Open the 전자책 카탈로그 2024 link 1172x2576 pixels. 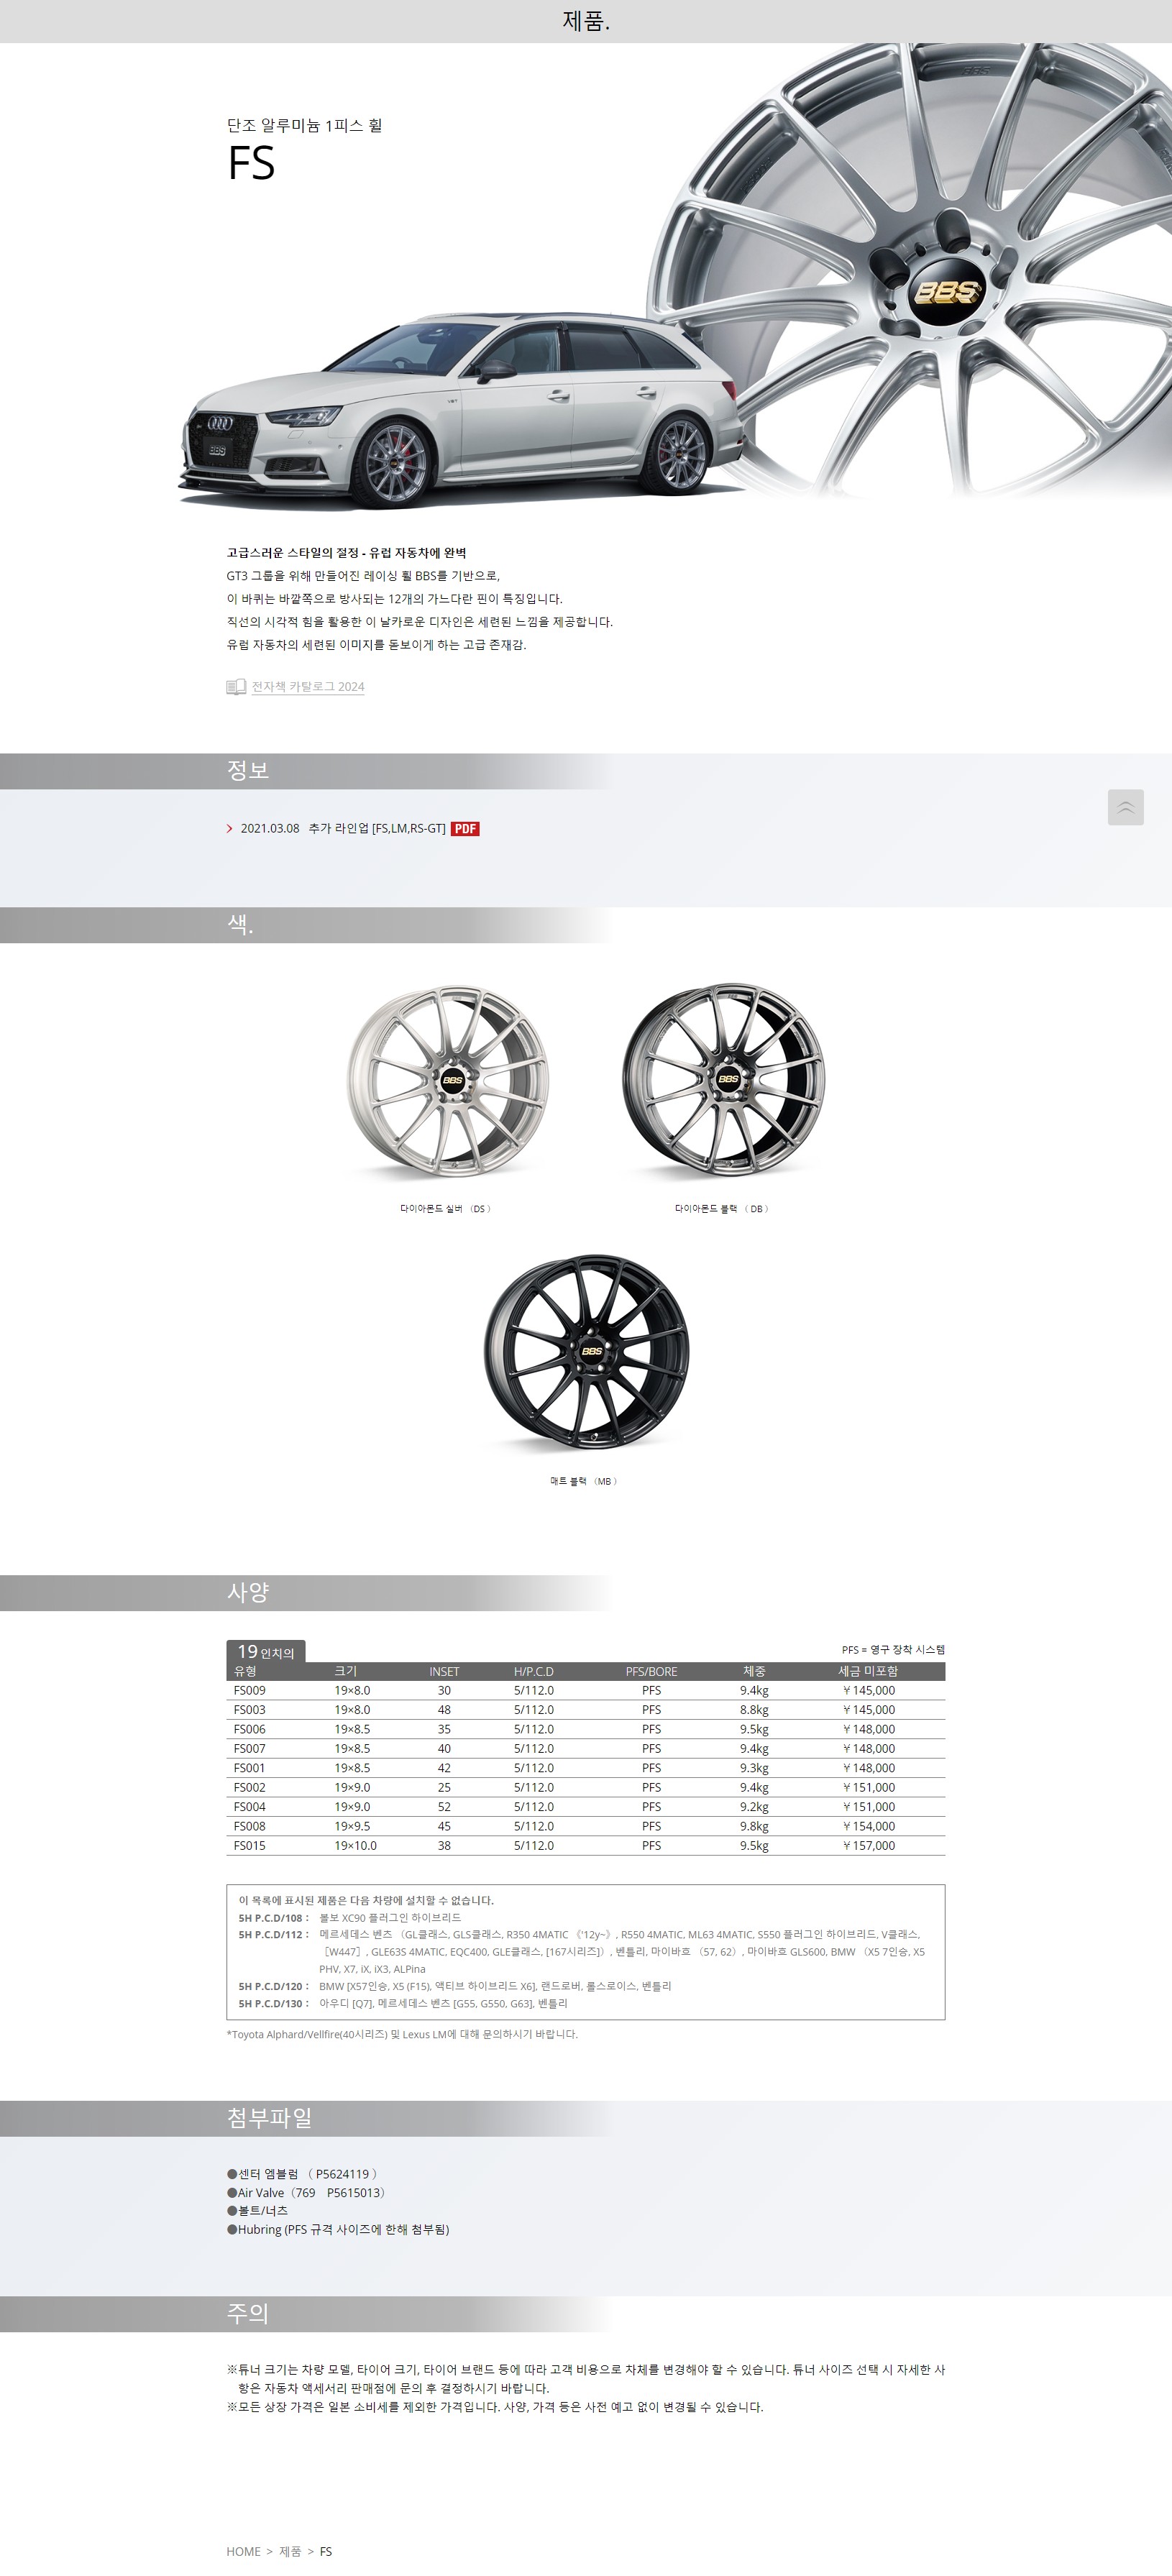[x=308, y=686]
